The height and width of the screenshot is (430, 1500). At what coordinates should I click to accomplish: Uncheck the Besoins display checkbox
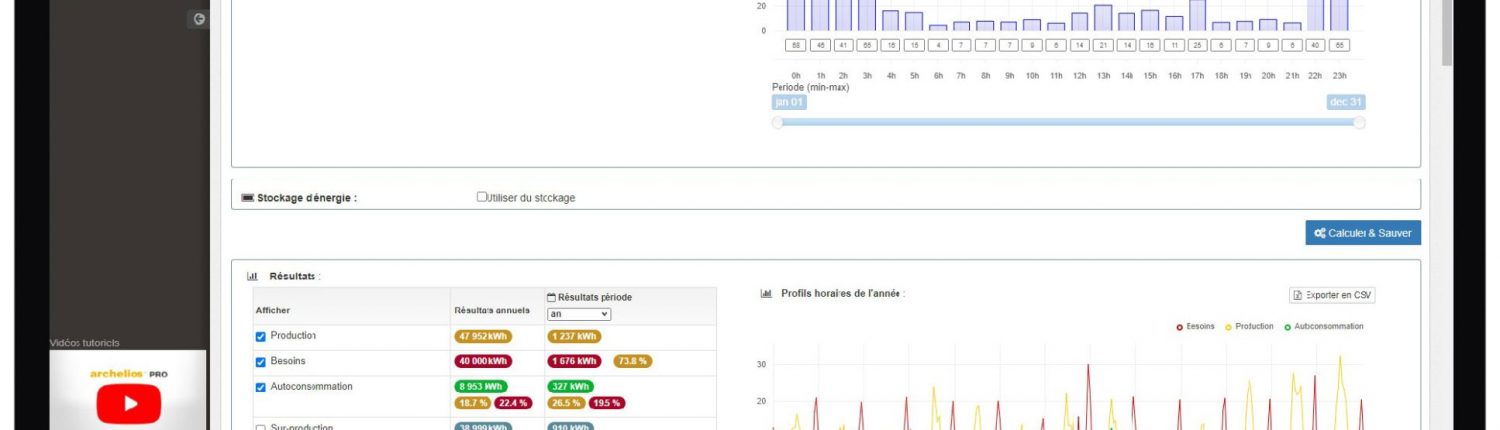point(261,362)
